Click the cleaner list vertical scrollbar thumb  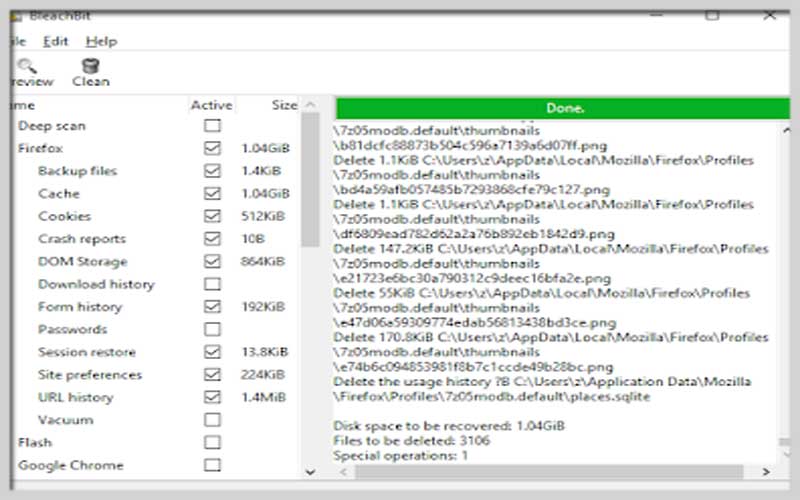(310, 180)
